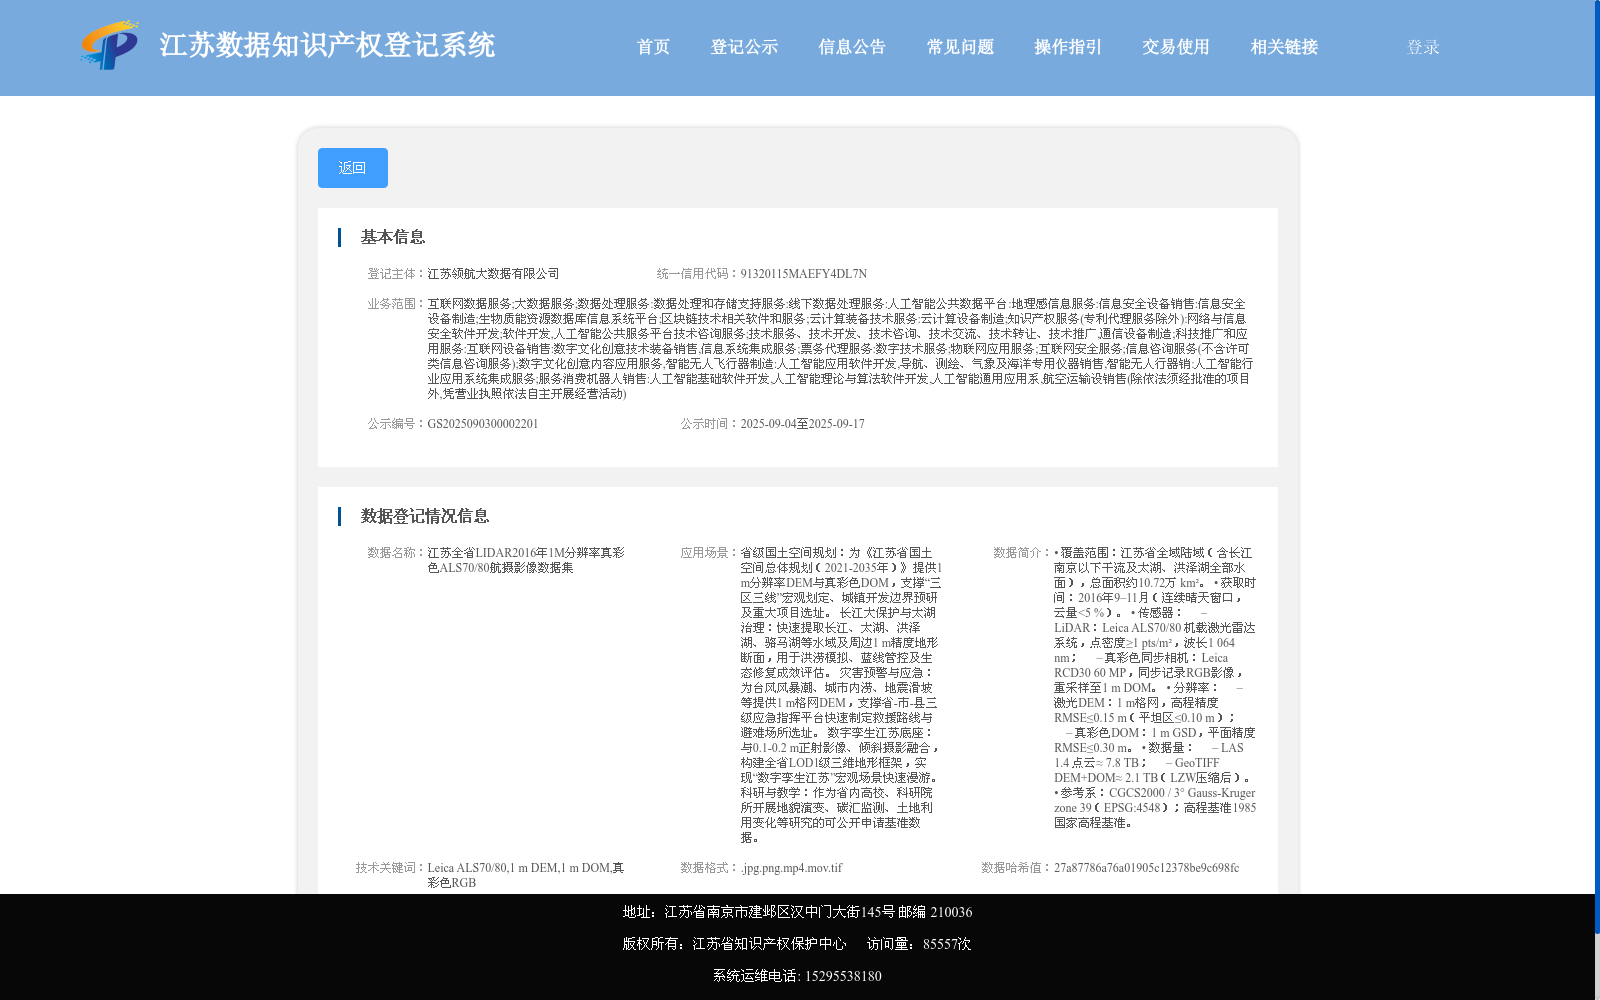This screenshot has width=1600, height=1000.
Task: Click the 登录 link
Action: point(1423,47)
